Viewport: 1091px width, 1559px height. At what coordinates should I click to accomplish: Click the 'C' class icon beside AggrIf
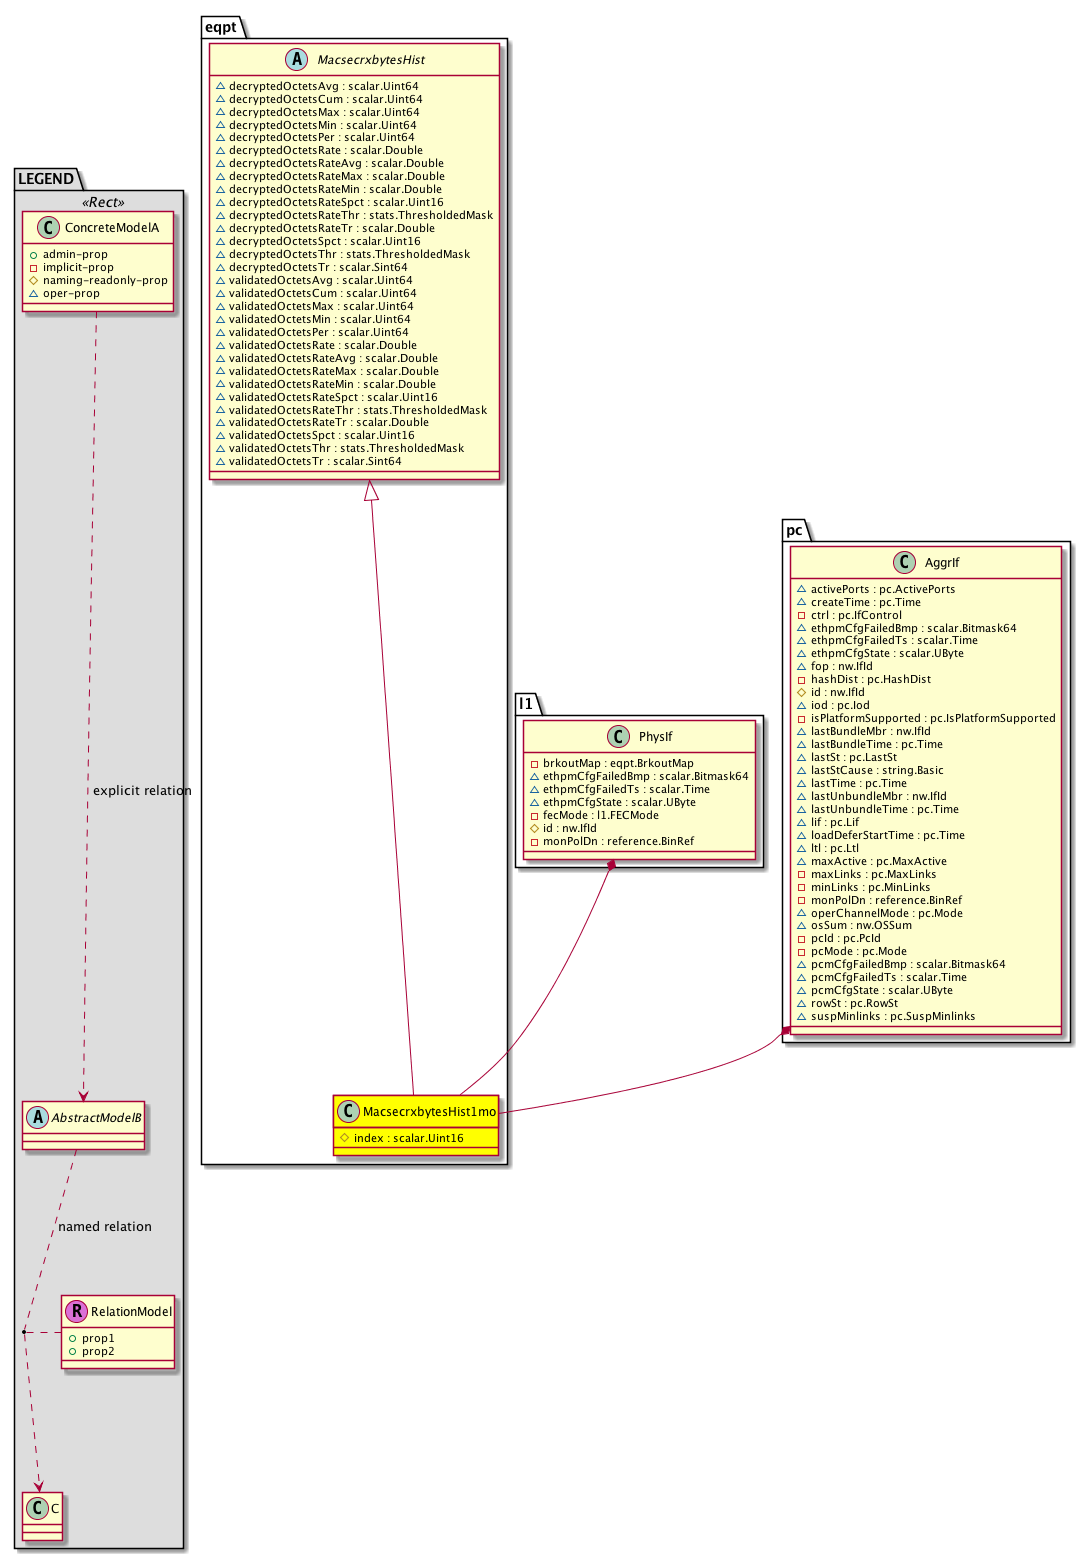[x=905, y=562]
